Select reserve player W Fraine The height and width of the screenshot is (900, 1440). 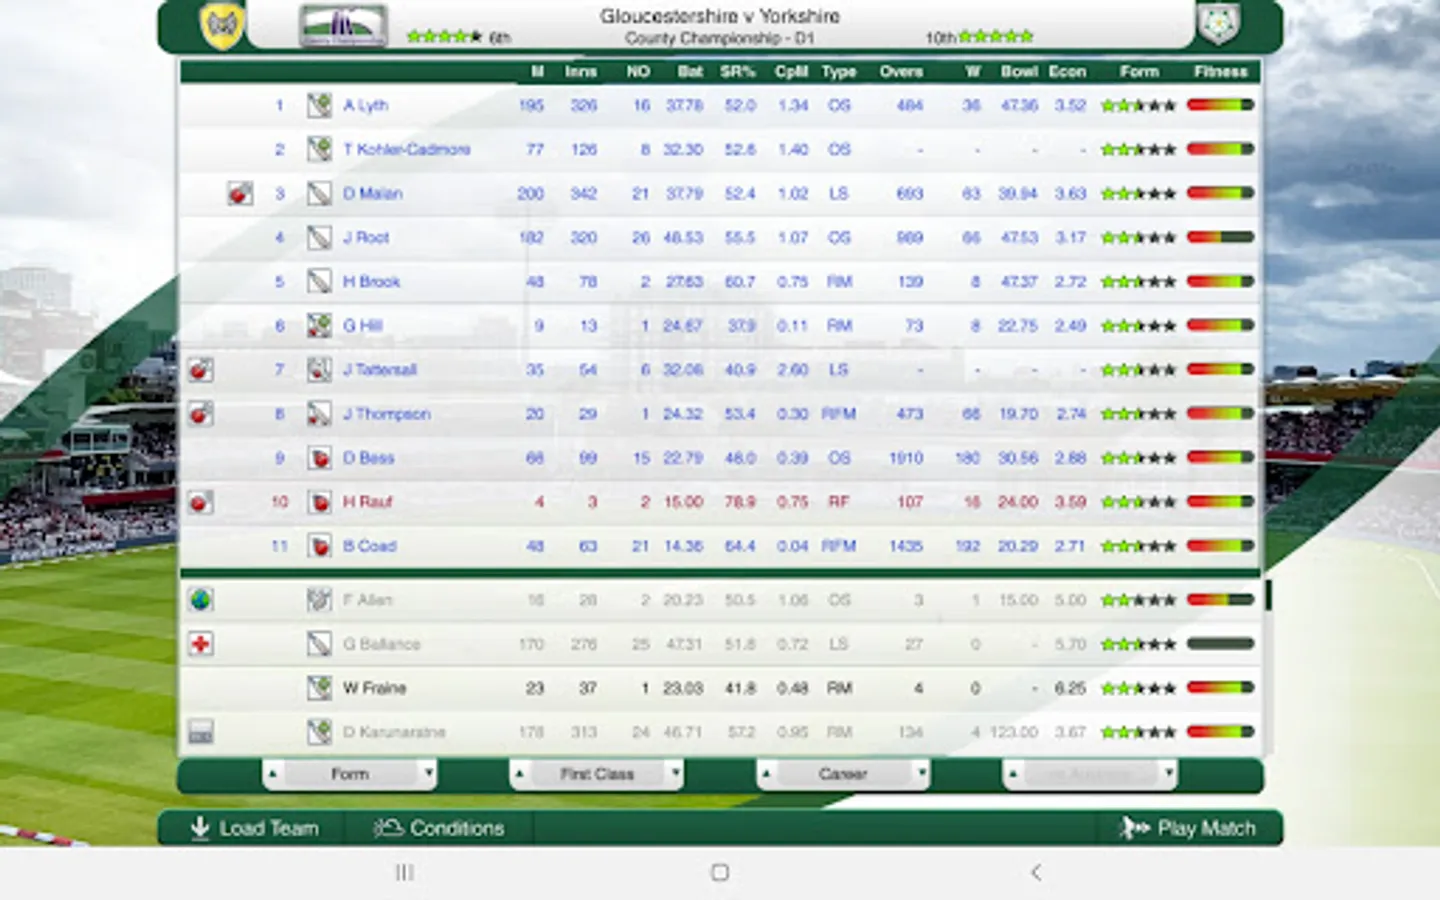tap(374, 688)
